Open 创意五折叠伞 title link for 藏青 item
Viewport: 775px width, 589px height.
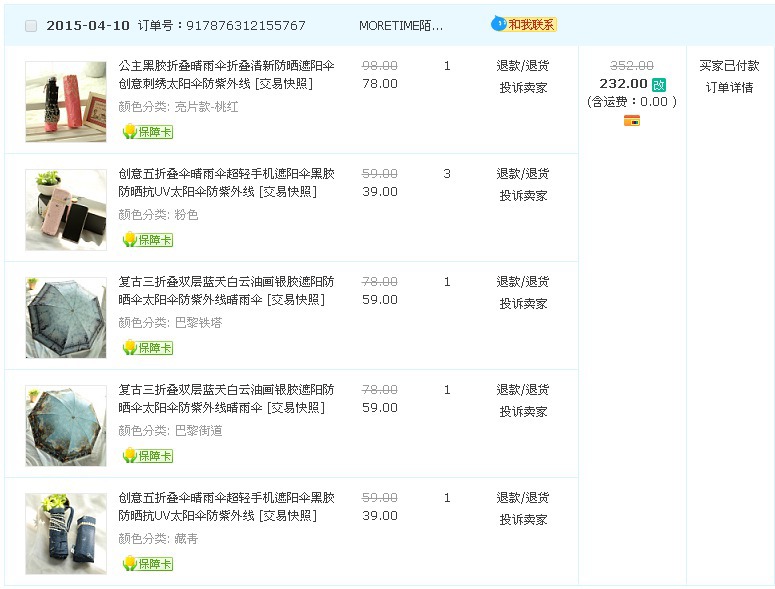pyautogui.click(x=226, y=506)
